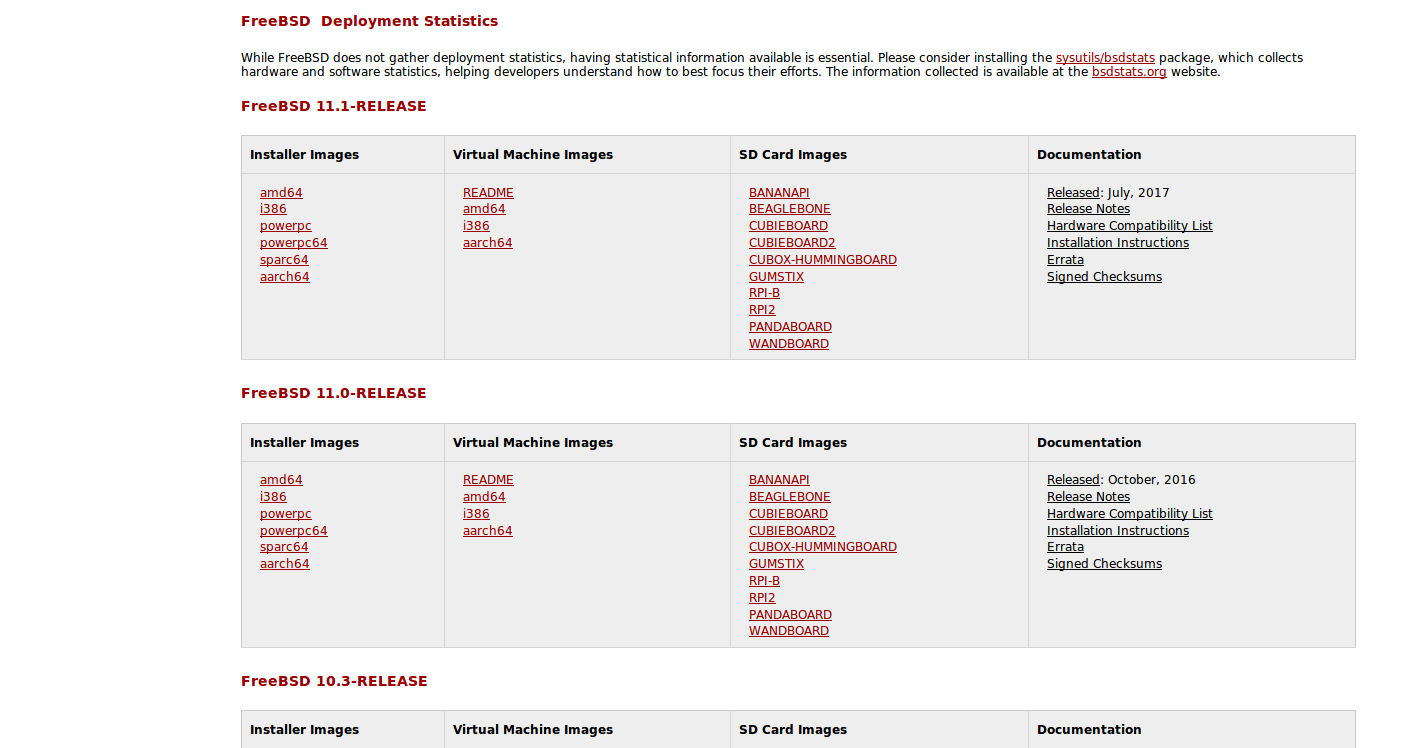Click 11.1-RELEASE WANDBOARD SD card link

789,344
